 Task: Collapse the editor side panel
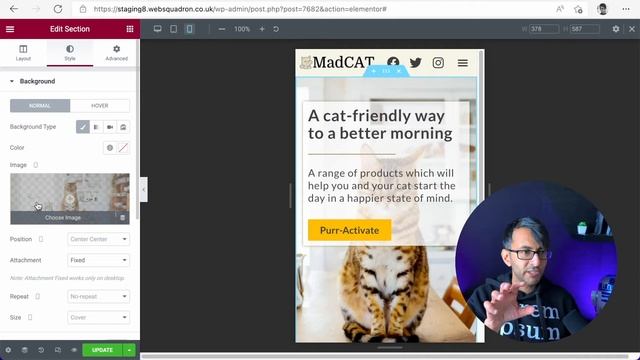tap(144, 189)
